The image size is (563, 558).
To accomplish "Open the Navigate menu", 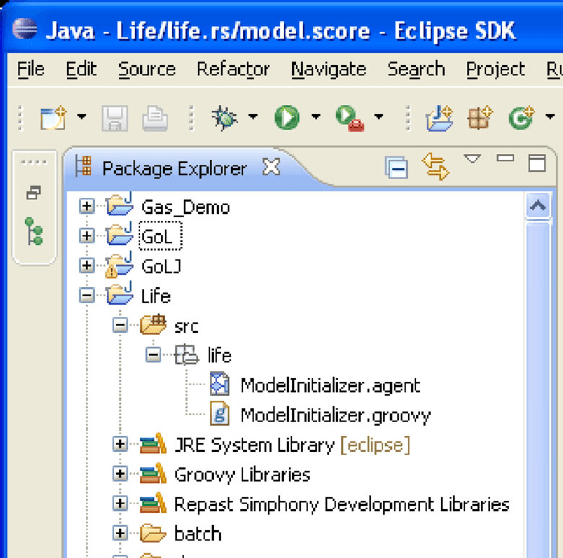I will (329, 69).
